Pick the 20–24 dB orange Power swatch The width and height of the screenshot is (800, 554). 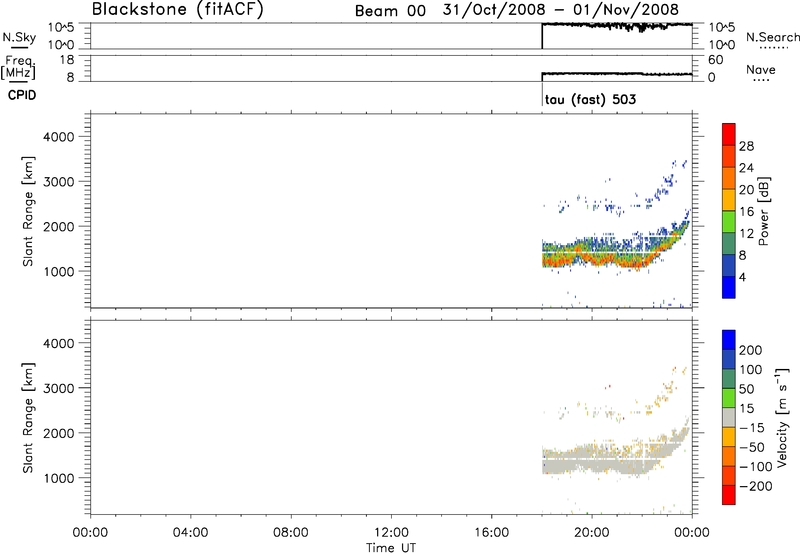click(x=729, y=178)
